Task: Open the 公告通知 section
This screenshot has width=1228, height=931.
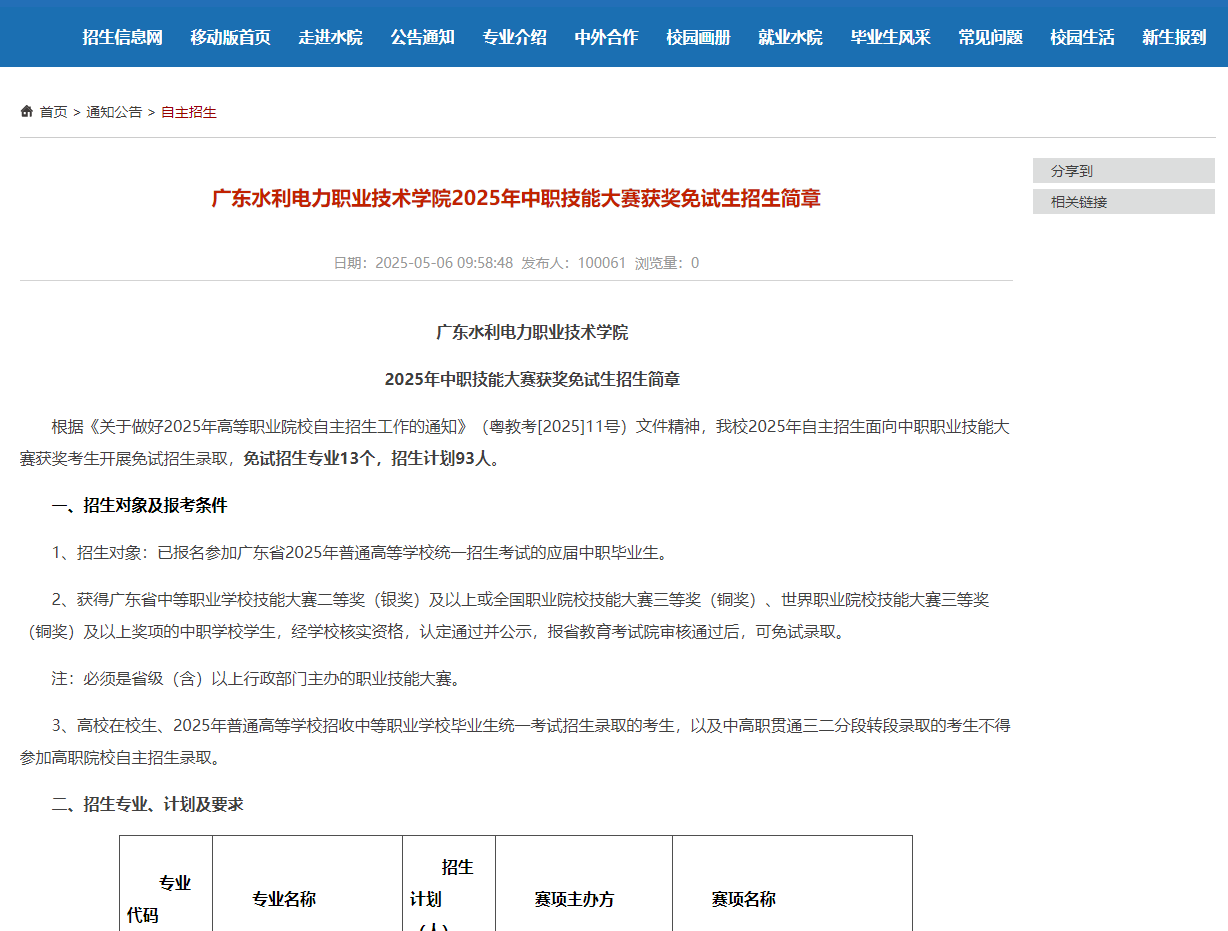Action: click(421, 33)
